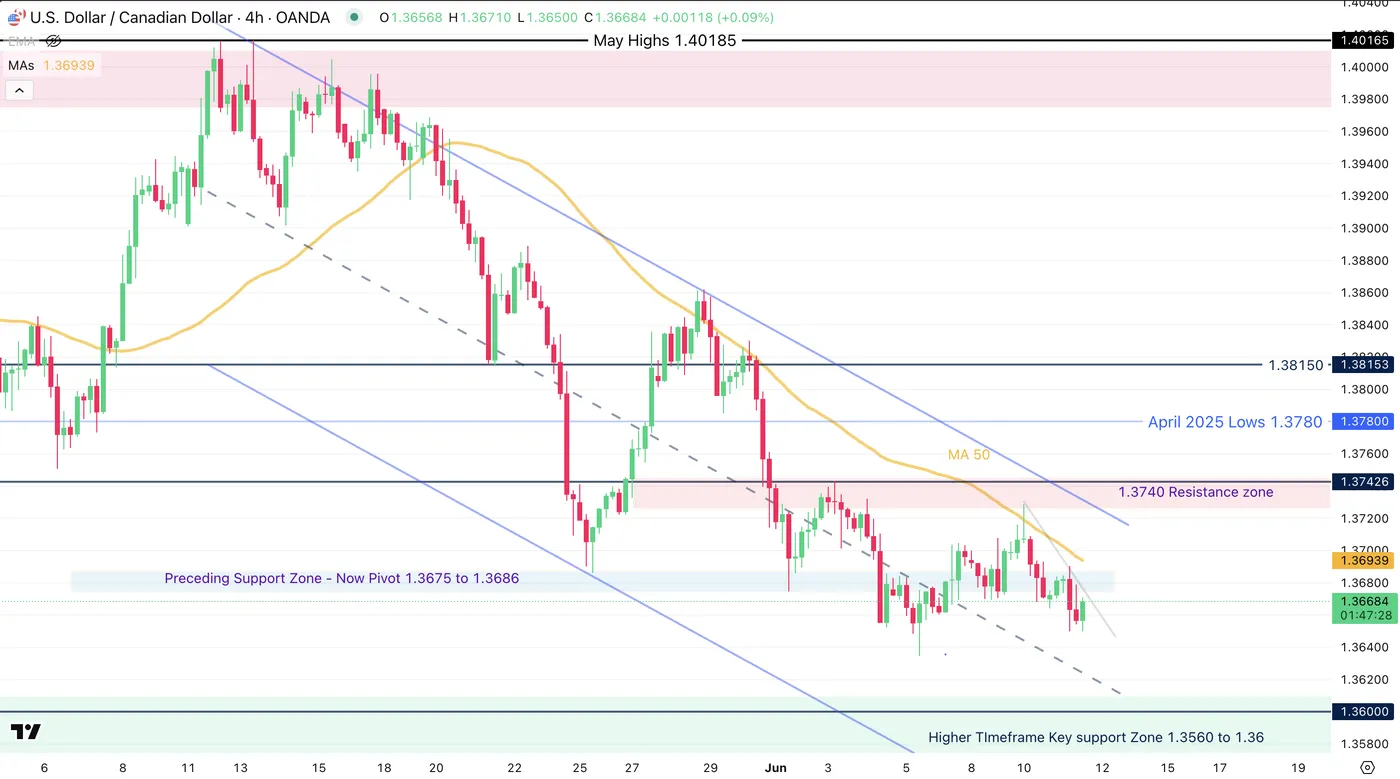Click the change value +0.00118 (+0.09%)

[x=714, y=18]
